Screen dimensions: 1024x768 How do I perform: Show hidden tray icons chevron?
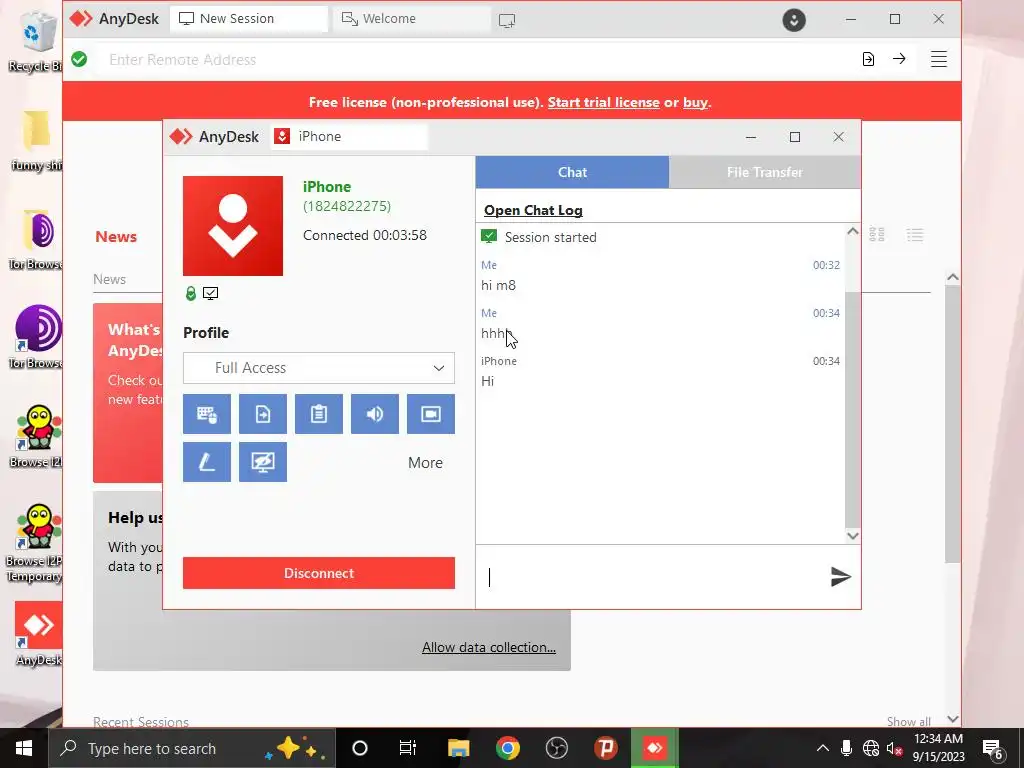[823, 748]
